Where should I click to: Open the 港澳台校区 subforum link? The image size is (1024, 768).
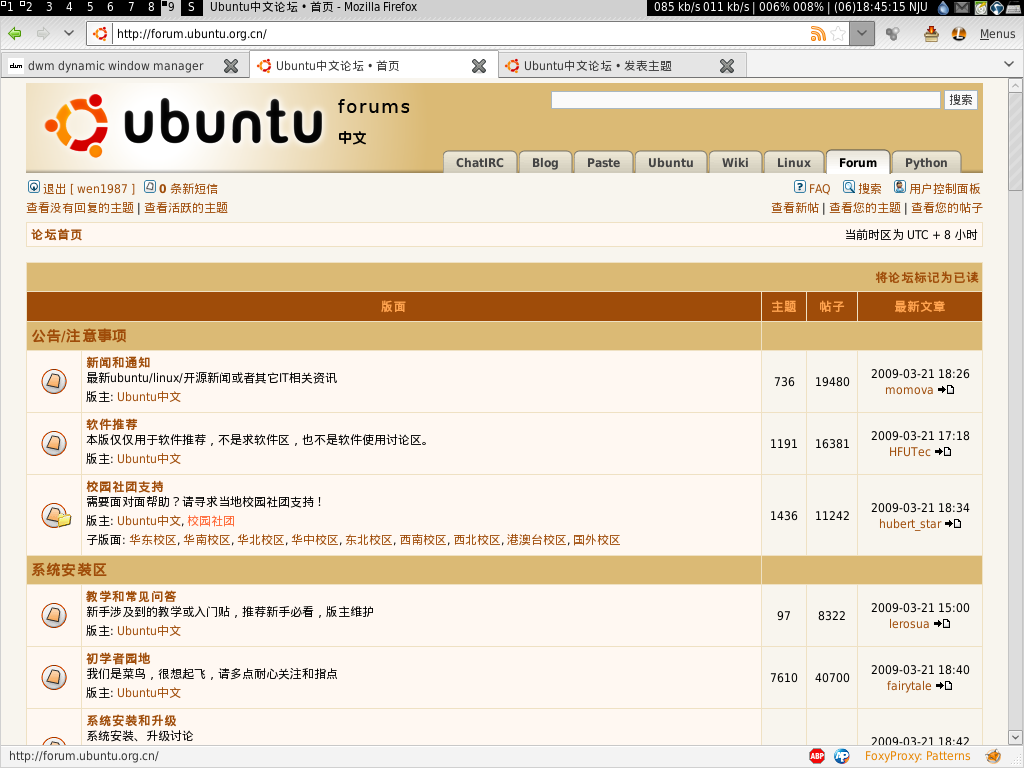536,540
